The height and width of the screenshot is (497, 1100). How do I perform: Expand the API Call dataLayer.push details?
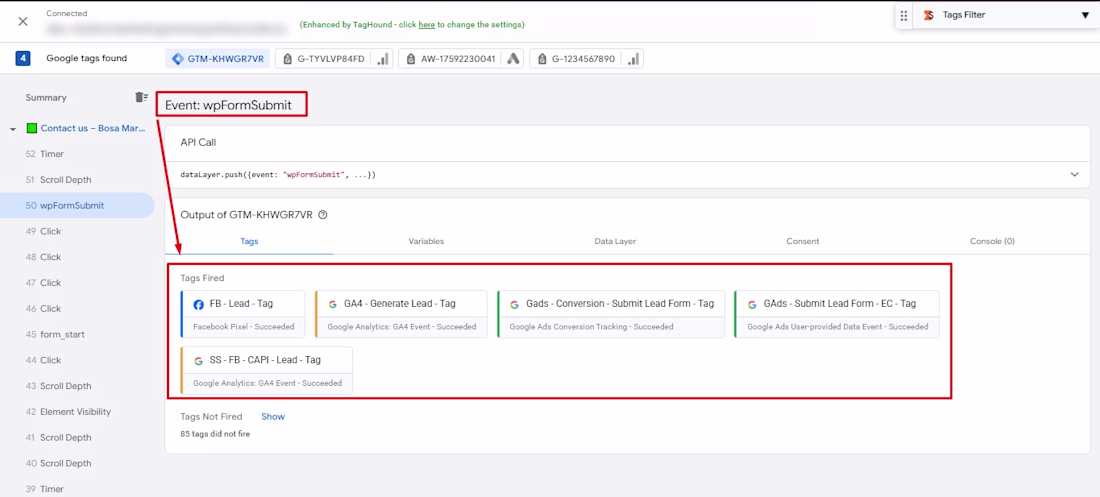pyautogui.click(x=1074, y=175)
